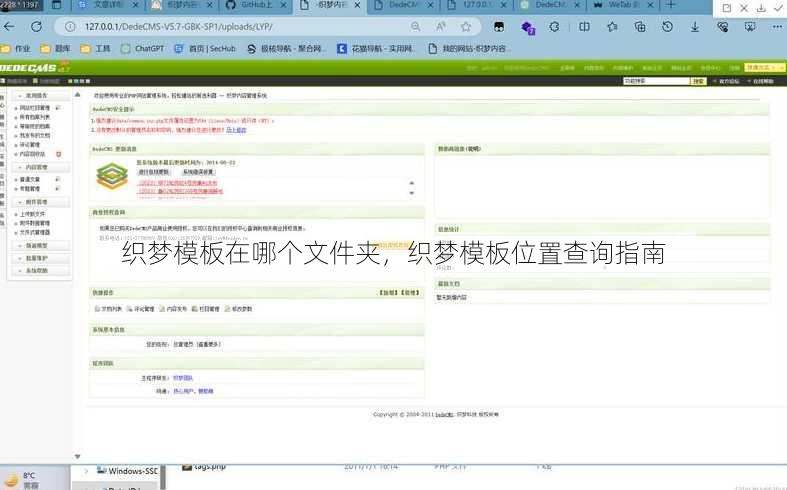Click icon beside 专题管理 in sidebar
The image size is (787, 490).
click(x=57, y=188)
